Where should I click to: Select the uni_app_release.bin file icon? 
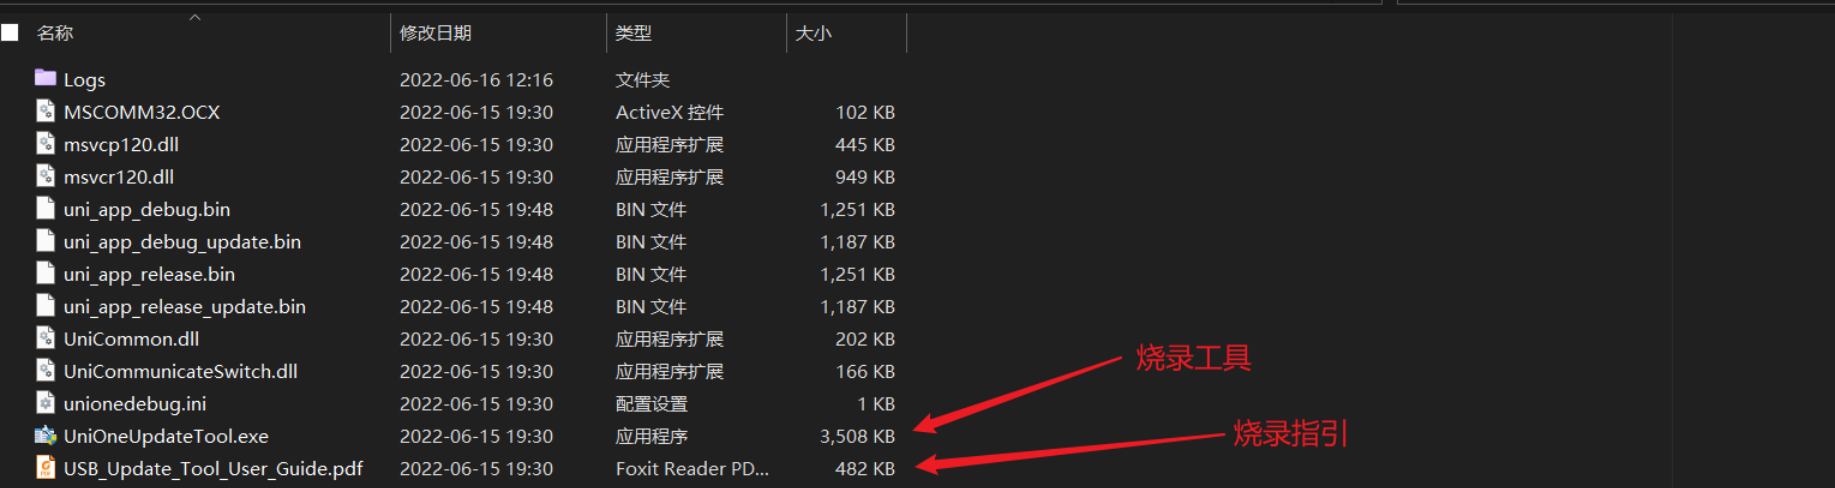click(x=45, y=273)
